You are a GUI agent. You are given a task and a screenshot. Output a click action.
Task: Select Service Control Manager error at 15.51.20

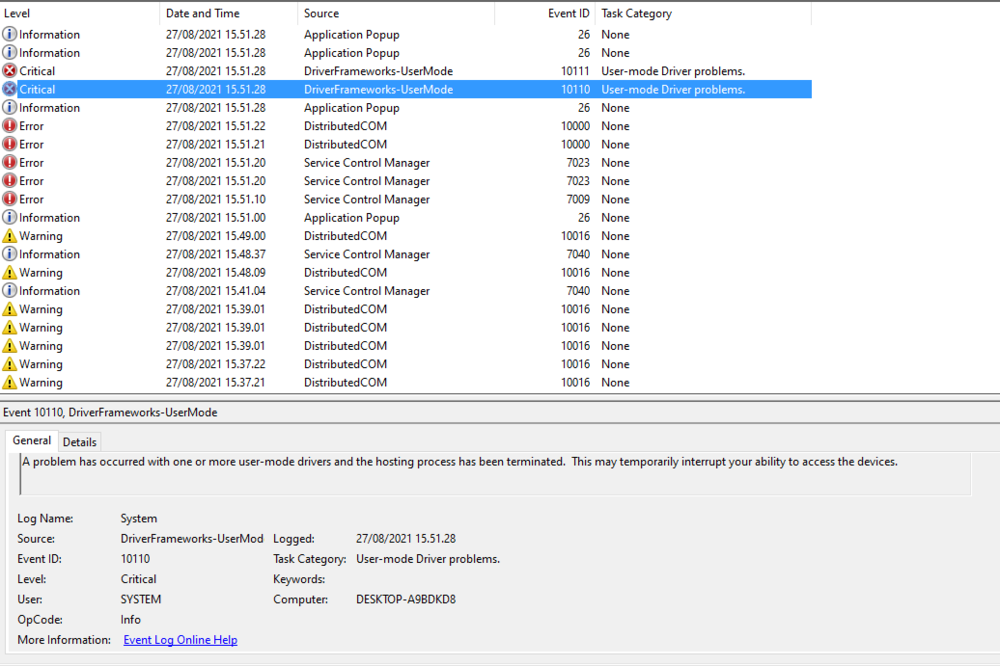coord(366,163)
